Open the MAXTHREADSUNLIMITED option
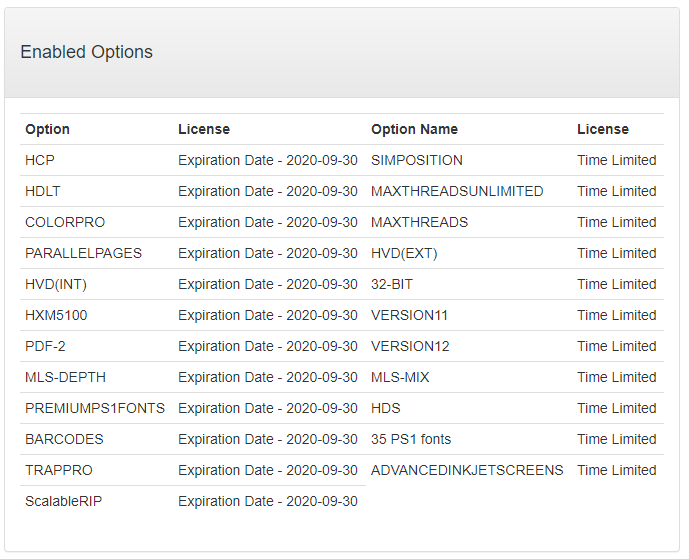 (457, 191)
